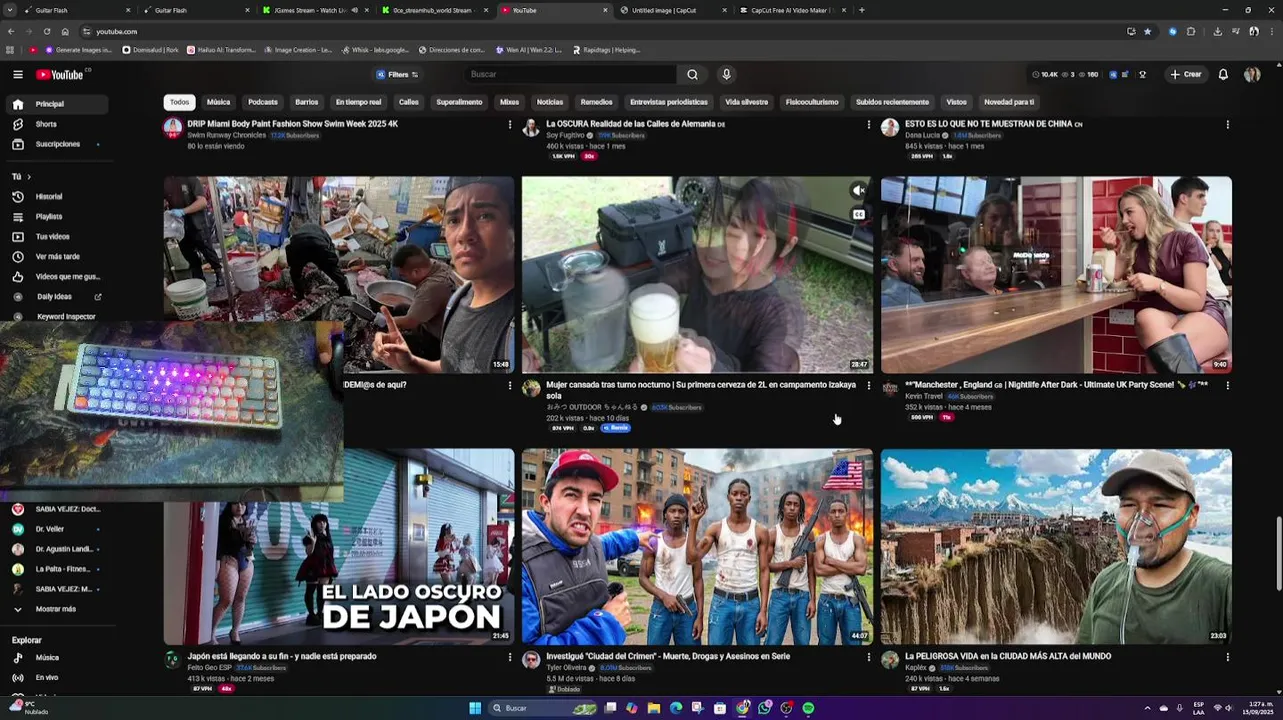Open browser downloads icon

click(x=1217, y=31)
